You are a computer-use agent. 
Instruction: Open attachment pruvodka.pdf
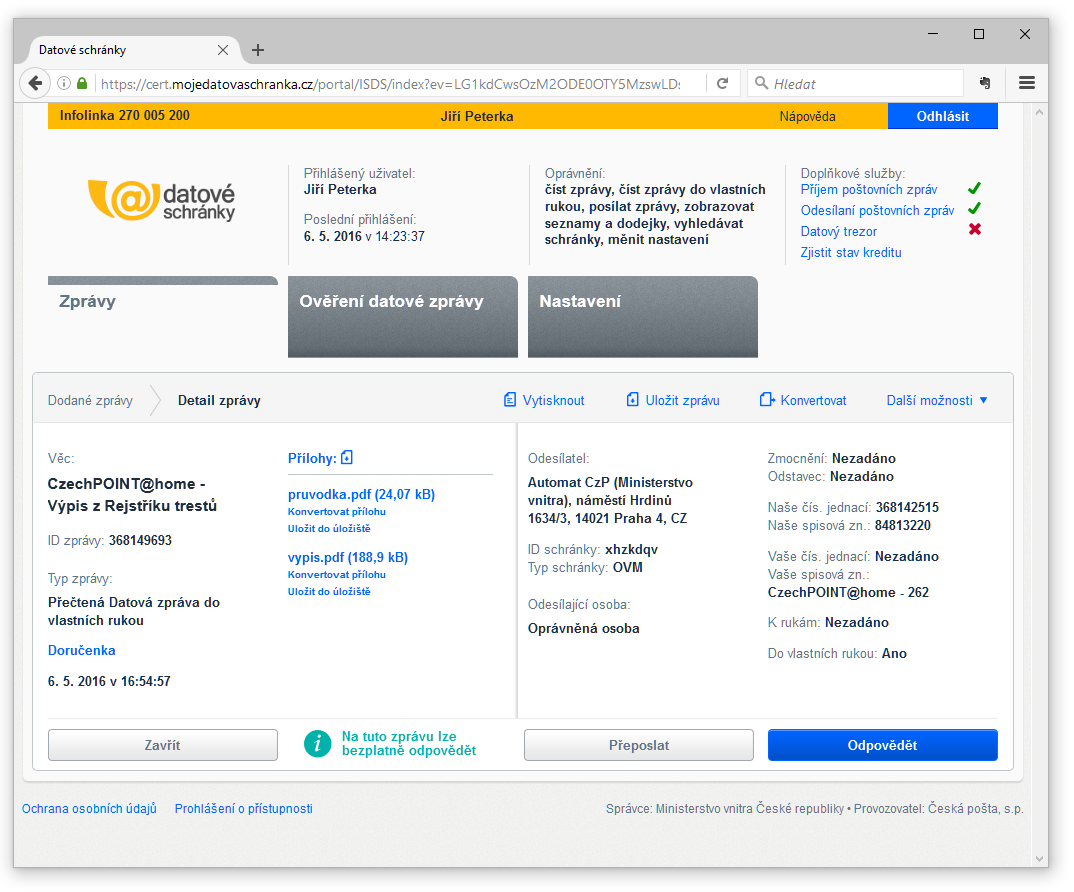click(361, 494)
